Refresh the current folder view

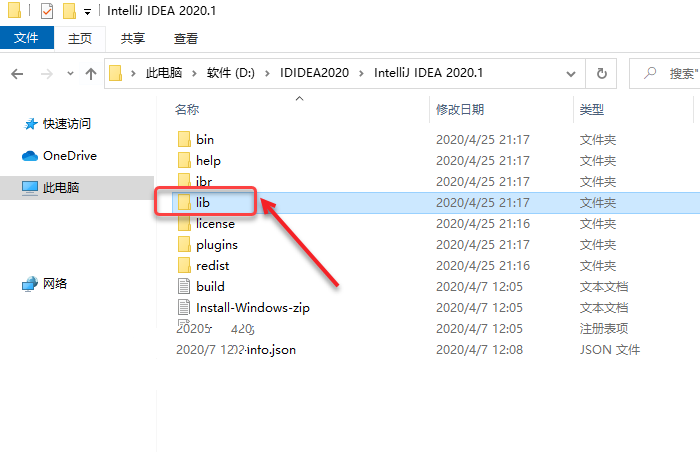pyautogui.click(x=601, y=73)
